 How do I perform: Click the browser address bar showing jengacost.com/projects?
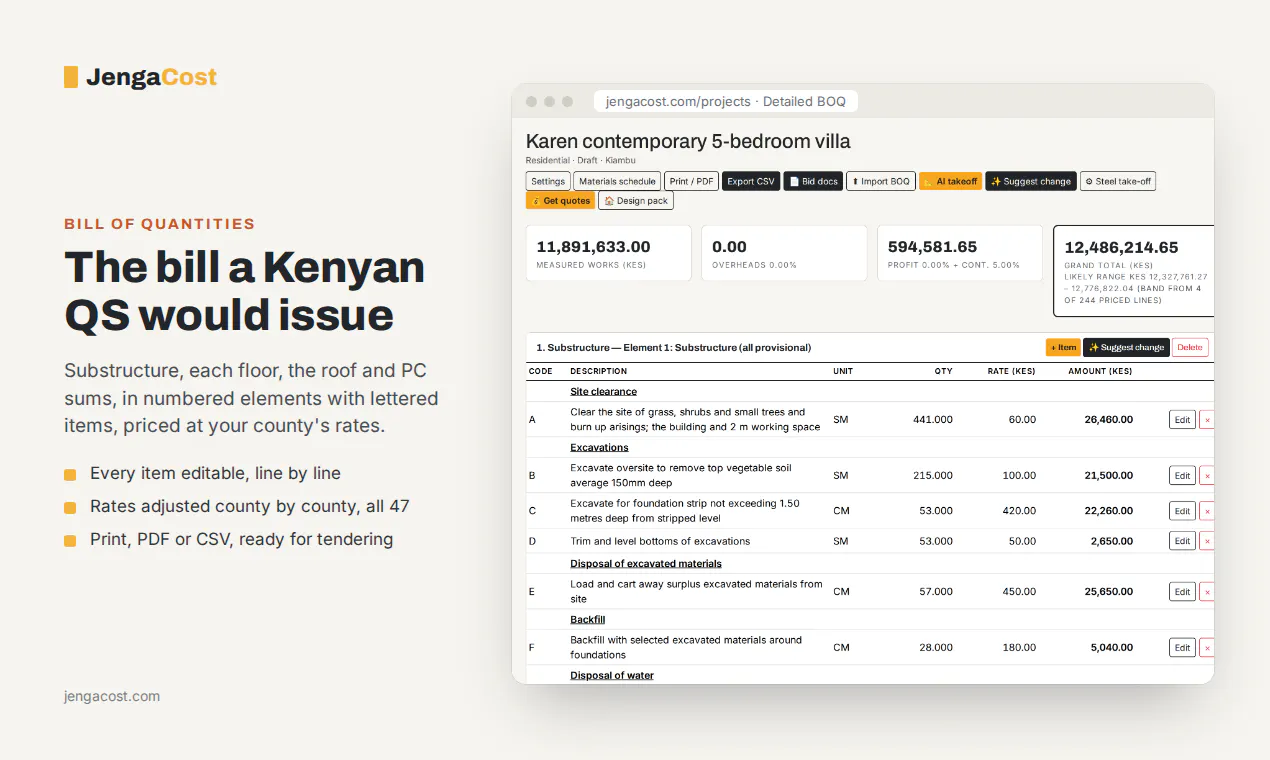[726, 101]
